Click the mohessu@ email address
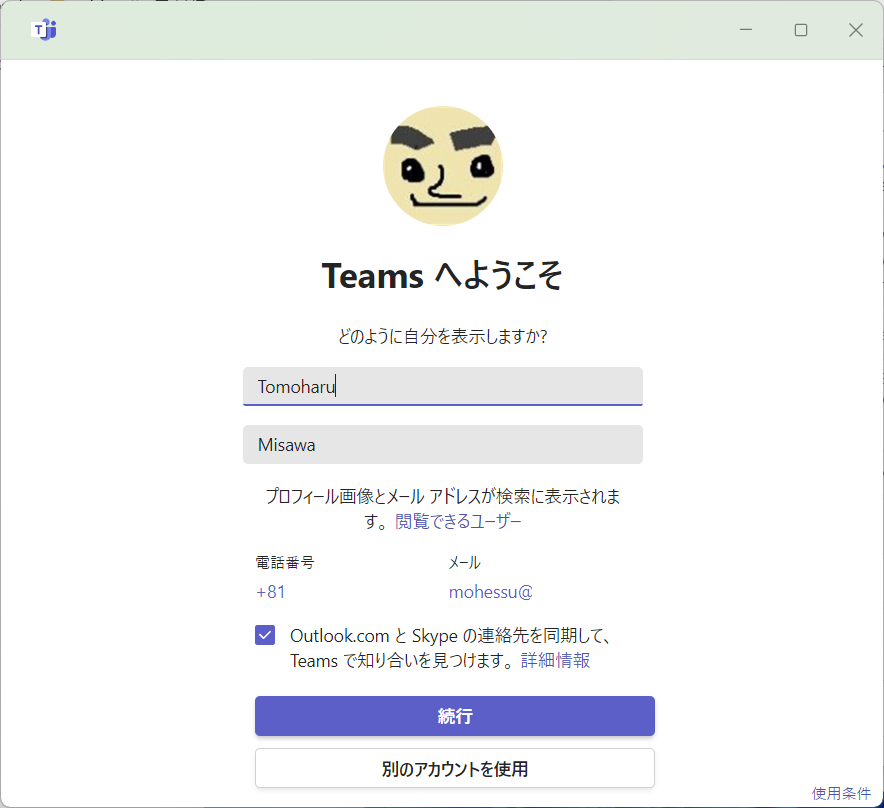The height and width of the screenshot is (808, 884). 490,592
